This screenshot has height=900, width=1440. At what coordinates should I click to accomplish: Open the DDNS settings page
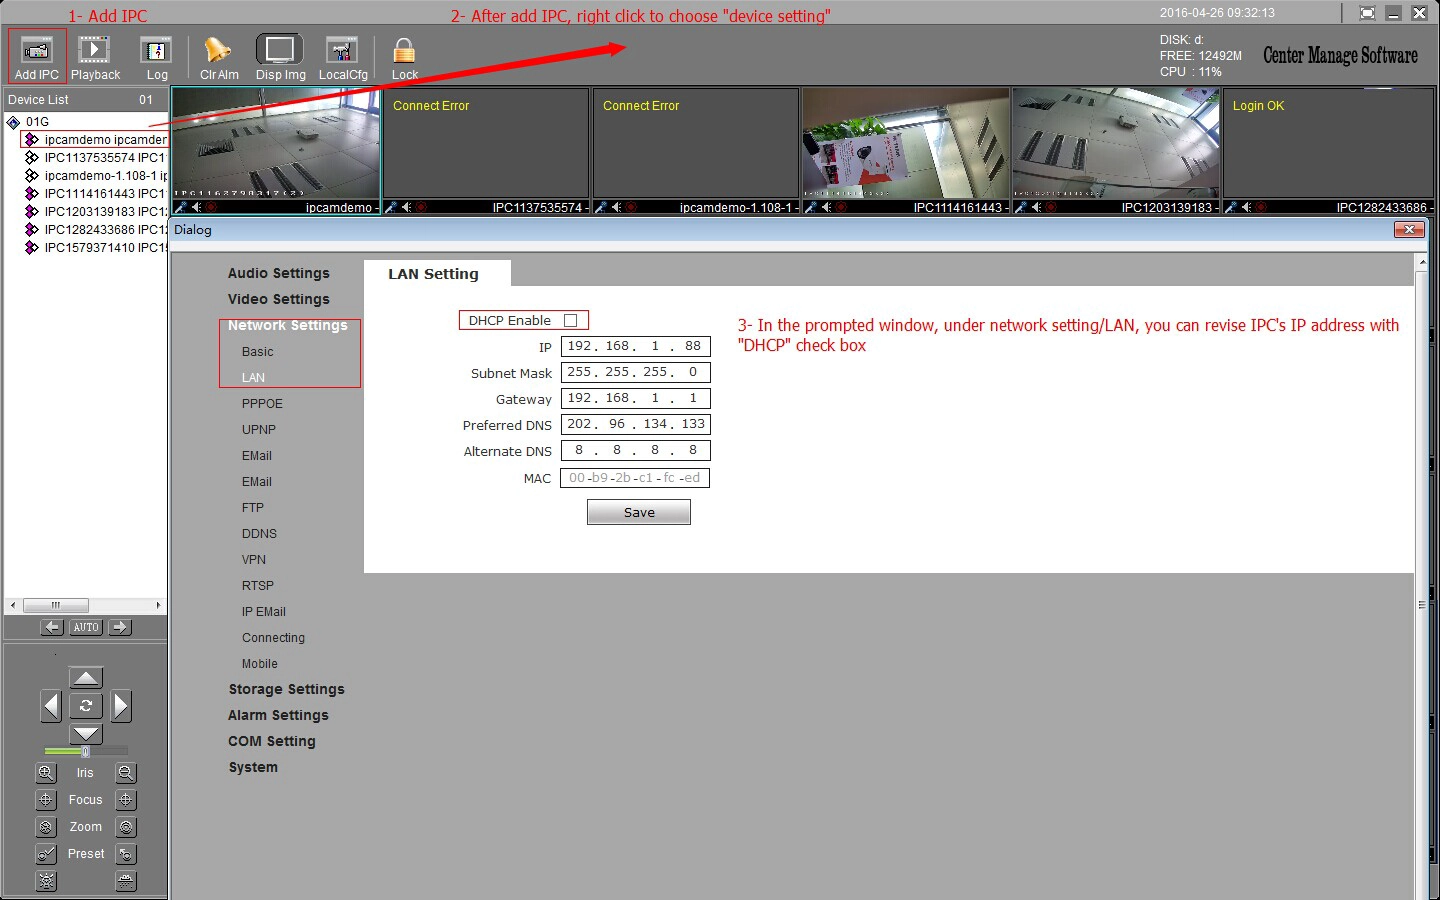259,534
